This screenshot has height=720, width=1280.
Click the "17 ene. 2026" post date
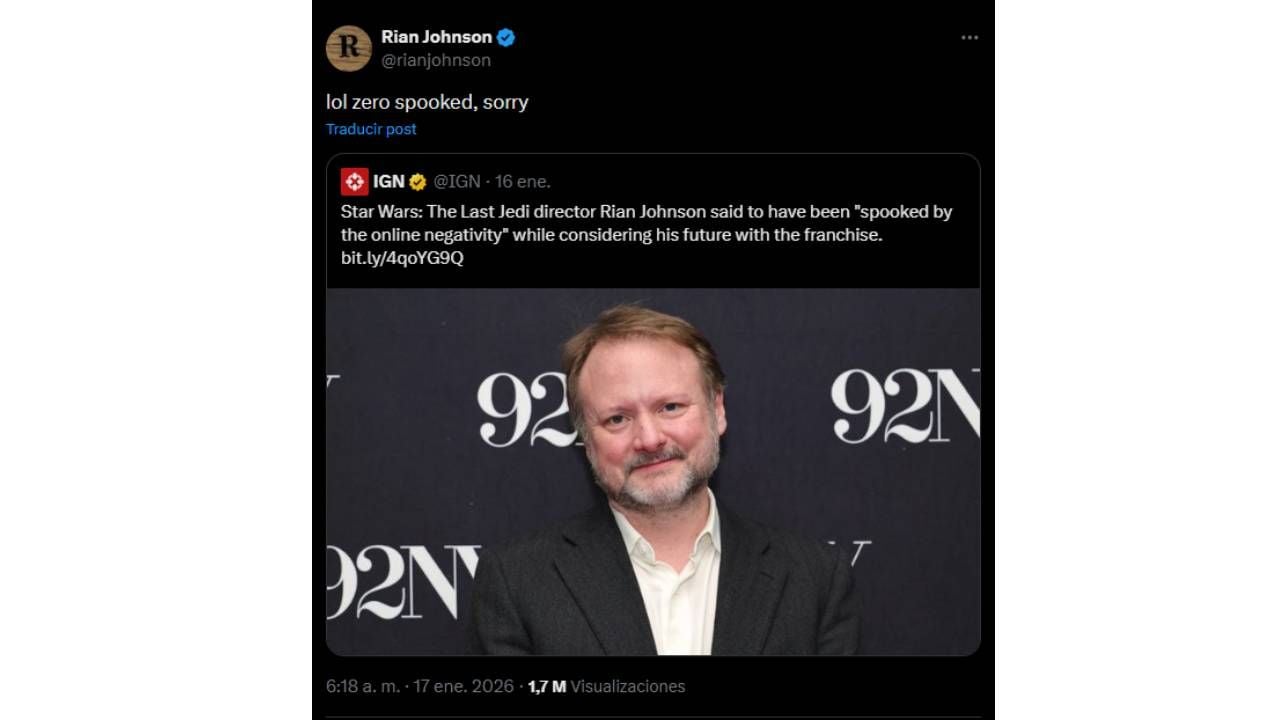(x=463, y=686)
